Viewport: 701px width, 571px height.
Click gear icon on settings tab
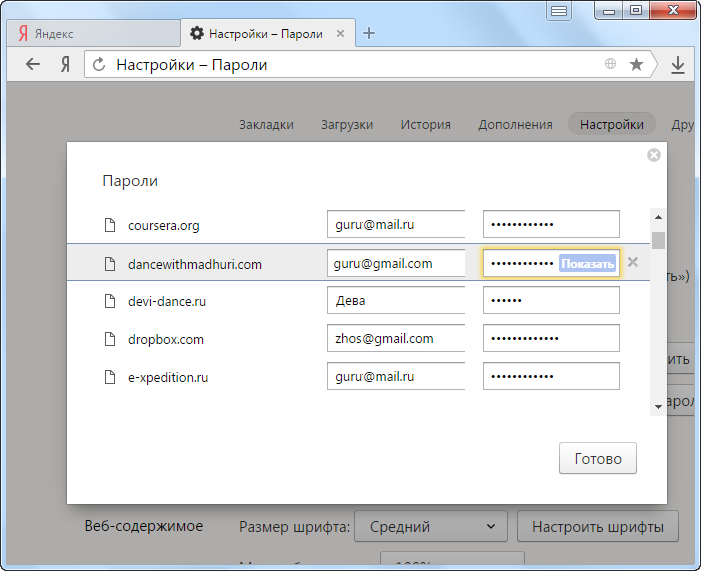(x=197, y=33)
